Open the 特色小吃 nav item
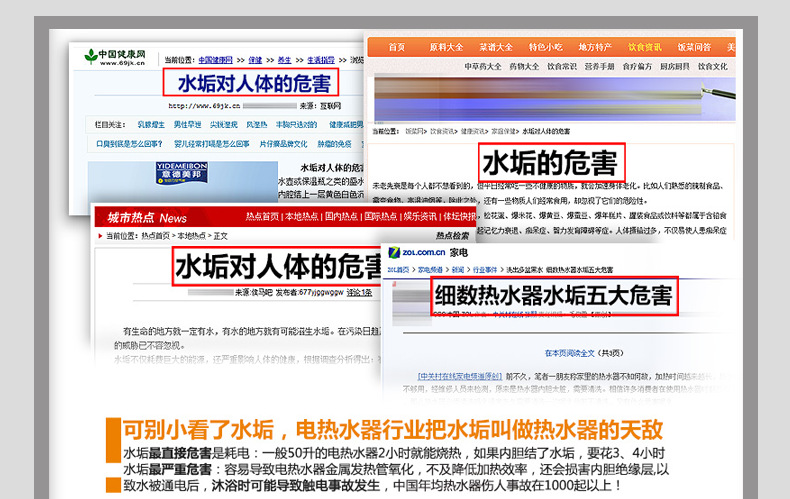The width and height of the screenshot is (790, 499). 545,47
